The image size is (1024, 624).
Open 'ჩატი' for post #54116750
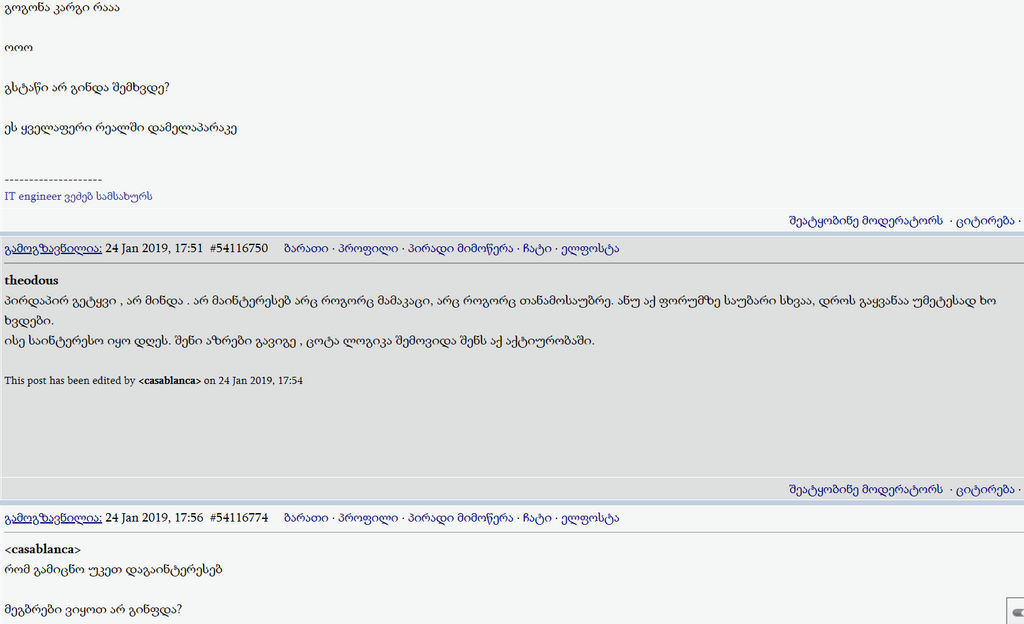tap(537, 249)
